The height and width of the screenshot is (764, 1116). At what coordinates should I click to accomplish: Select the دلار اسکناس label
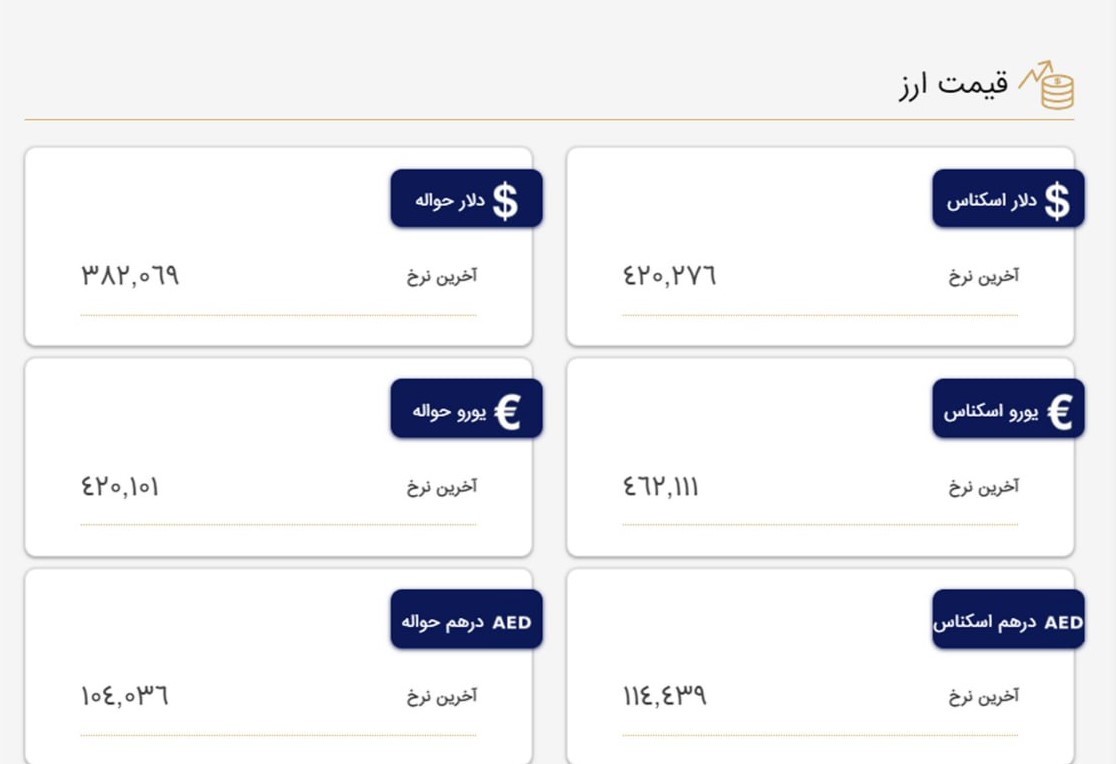[x=991, y=200]
